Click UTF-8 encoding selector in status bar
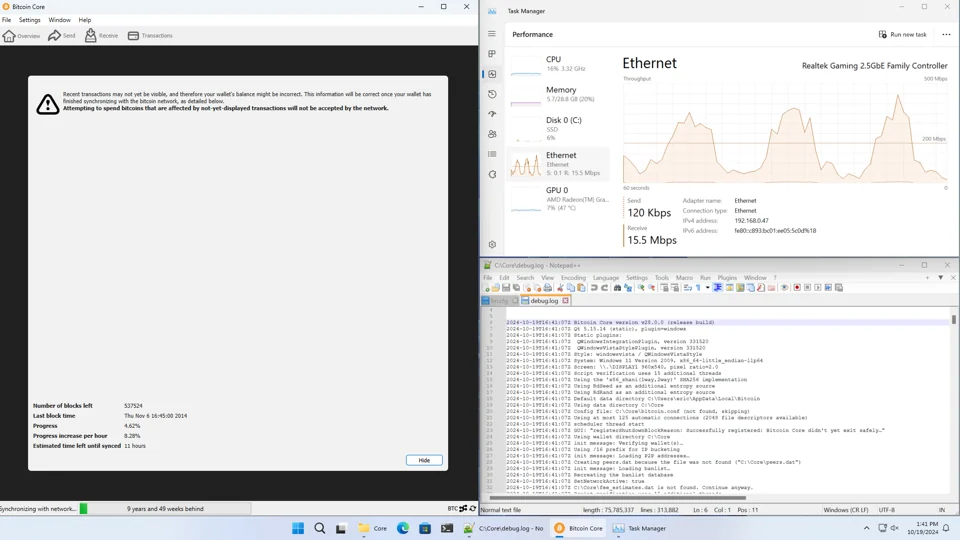This screenshot has height=540, width=960. tap(887, 509)
